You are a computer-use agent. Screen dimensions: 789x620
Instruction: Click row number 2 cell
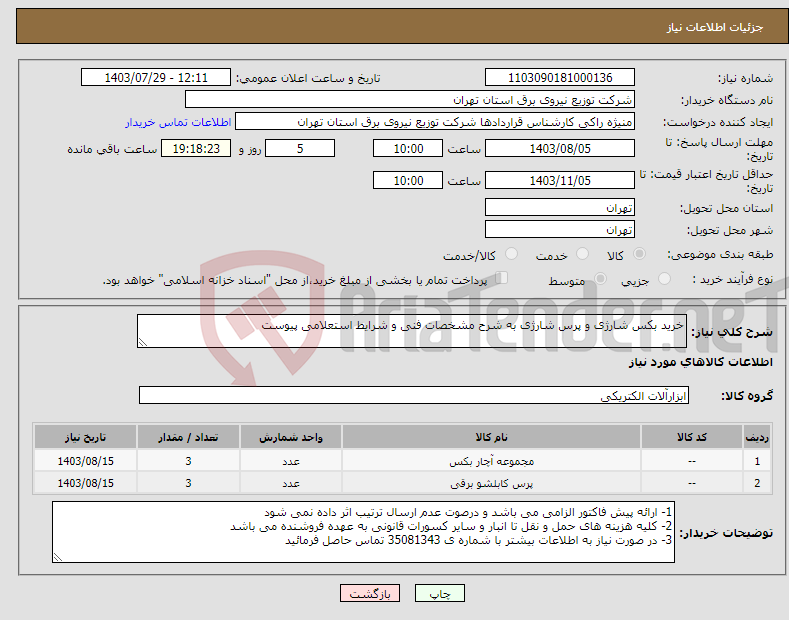coord(757,483)
